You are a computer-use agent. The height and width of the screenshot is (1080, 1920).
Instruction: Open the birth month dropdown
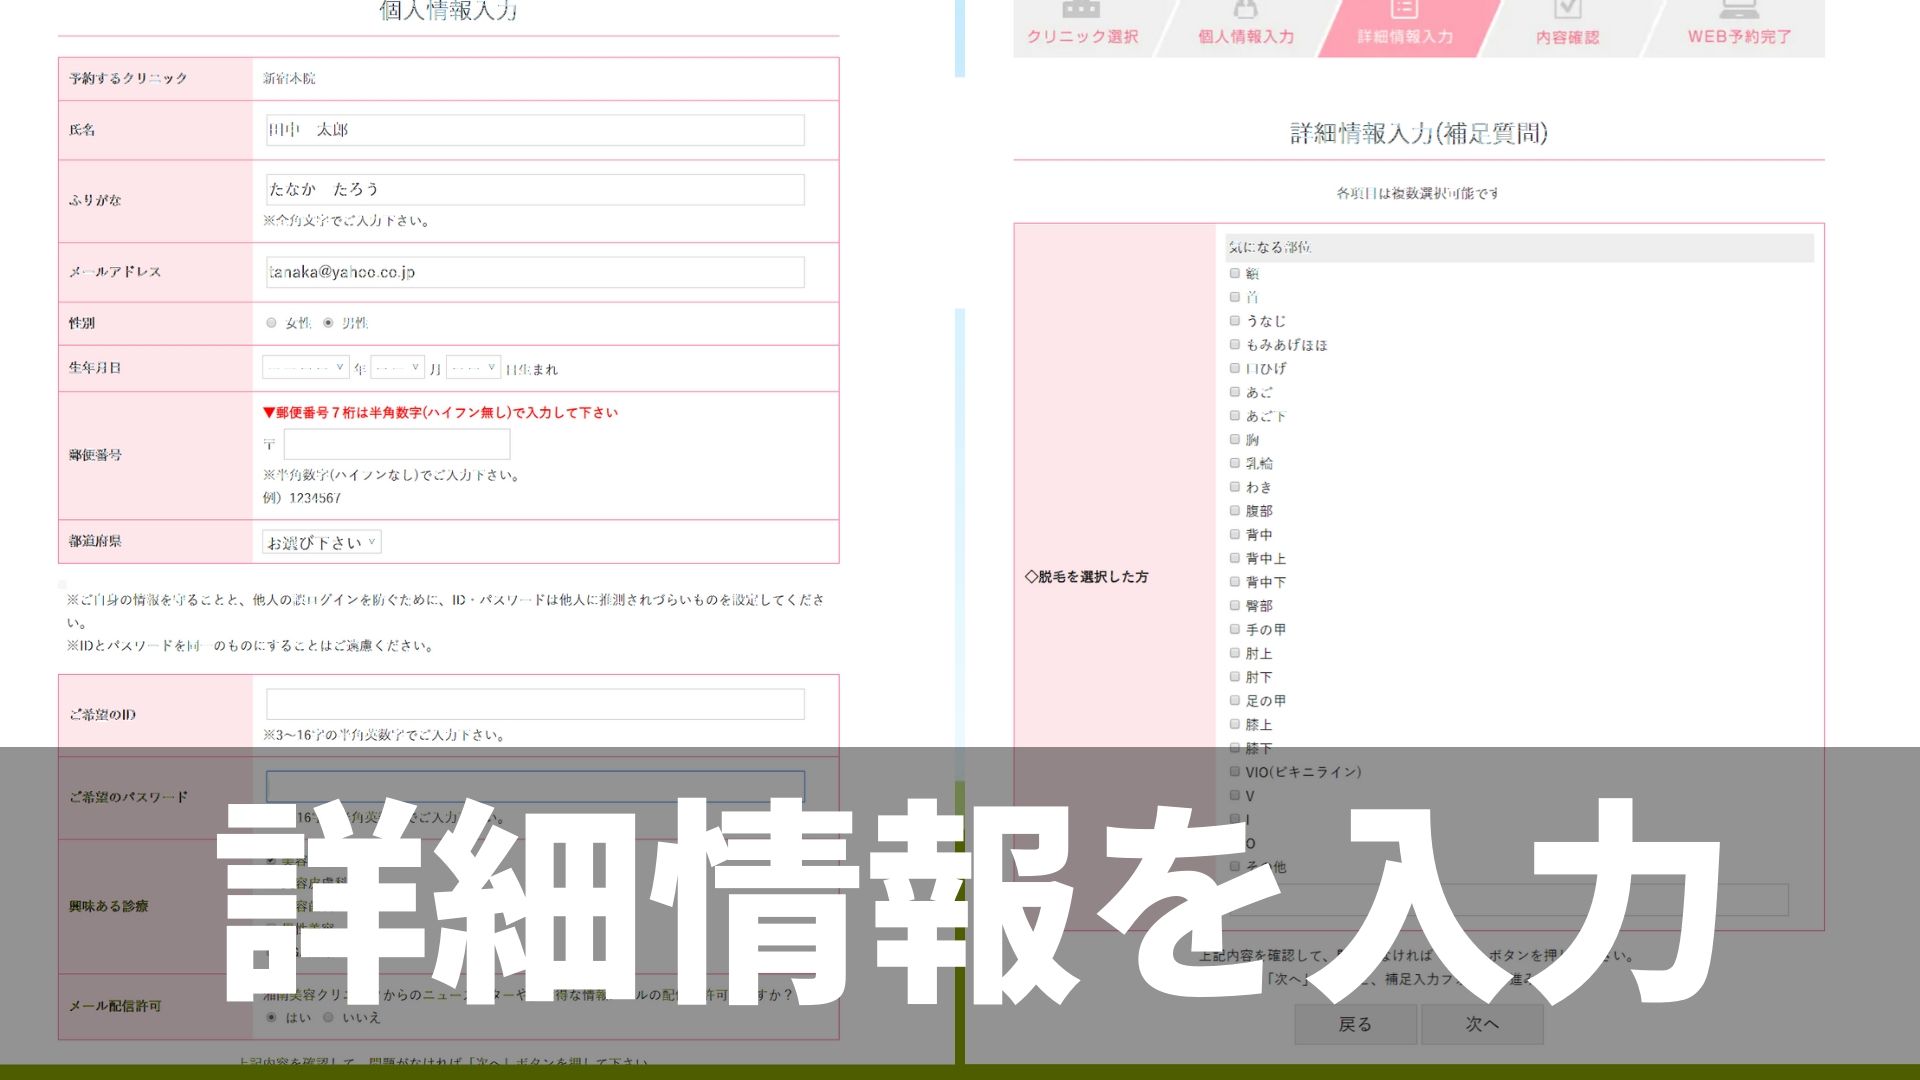397,368
